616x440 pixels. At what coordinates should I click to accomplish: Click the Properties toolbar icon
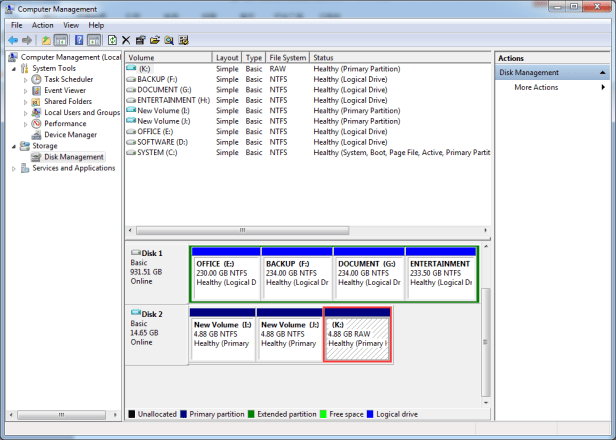pyautogui.click(x=141, y=40)
